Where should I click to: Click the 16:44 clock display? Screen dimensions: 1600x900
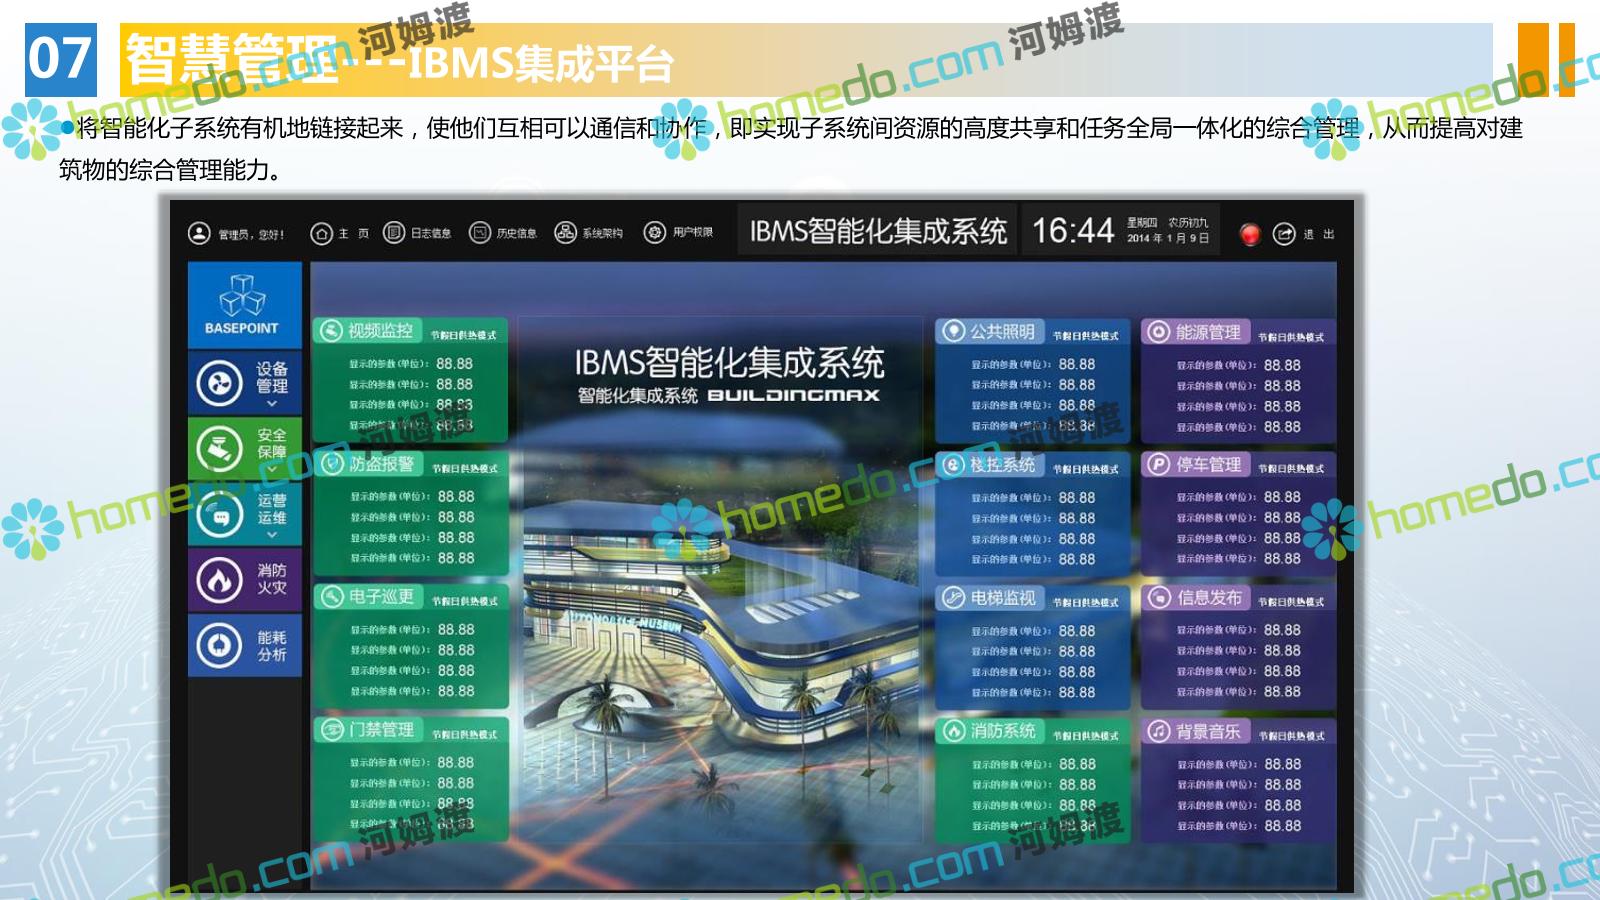pyautogui.click(x=1072, y=232)
